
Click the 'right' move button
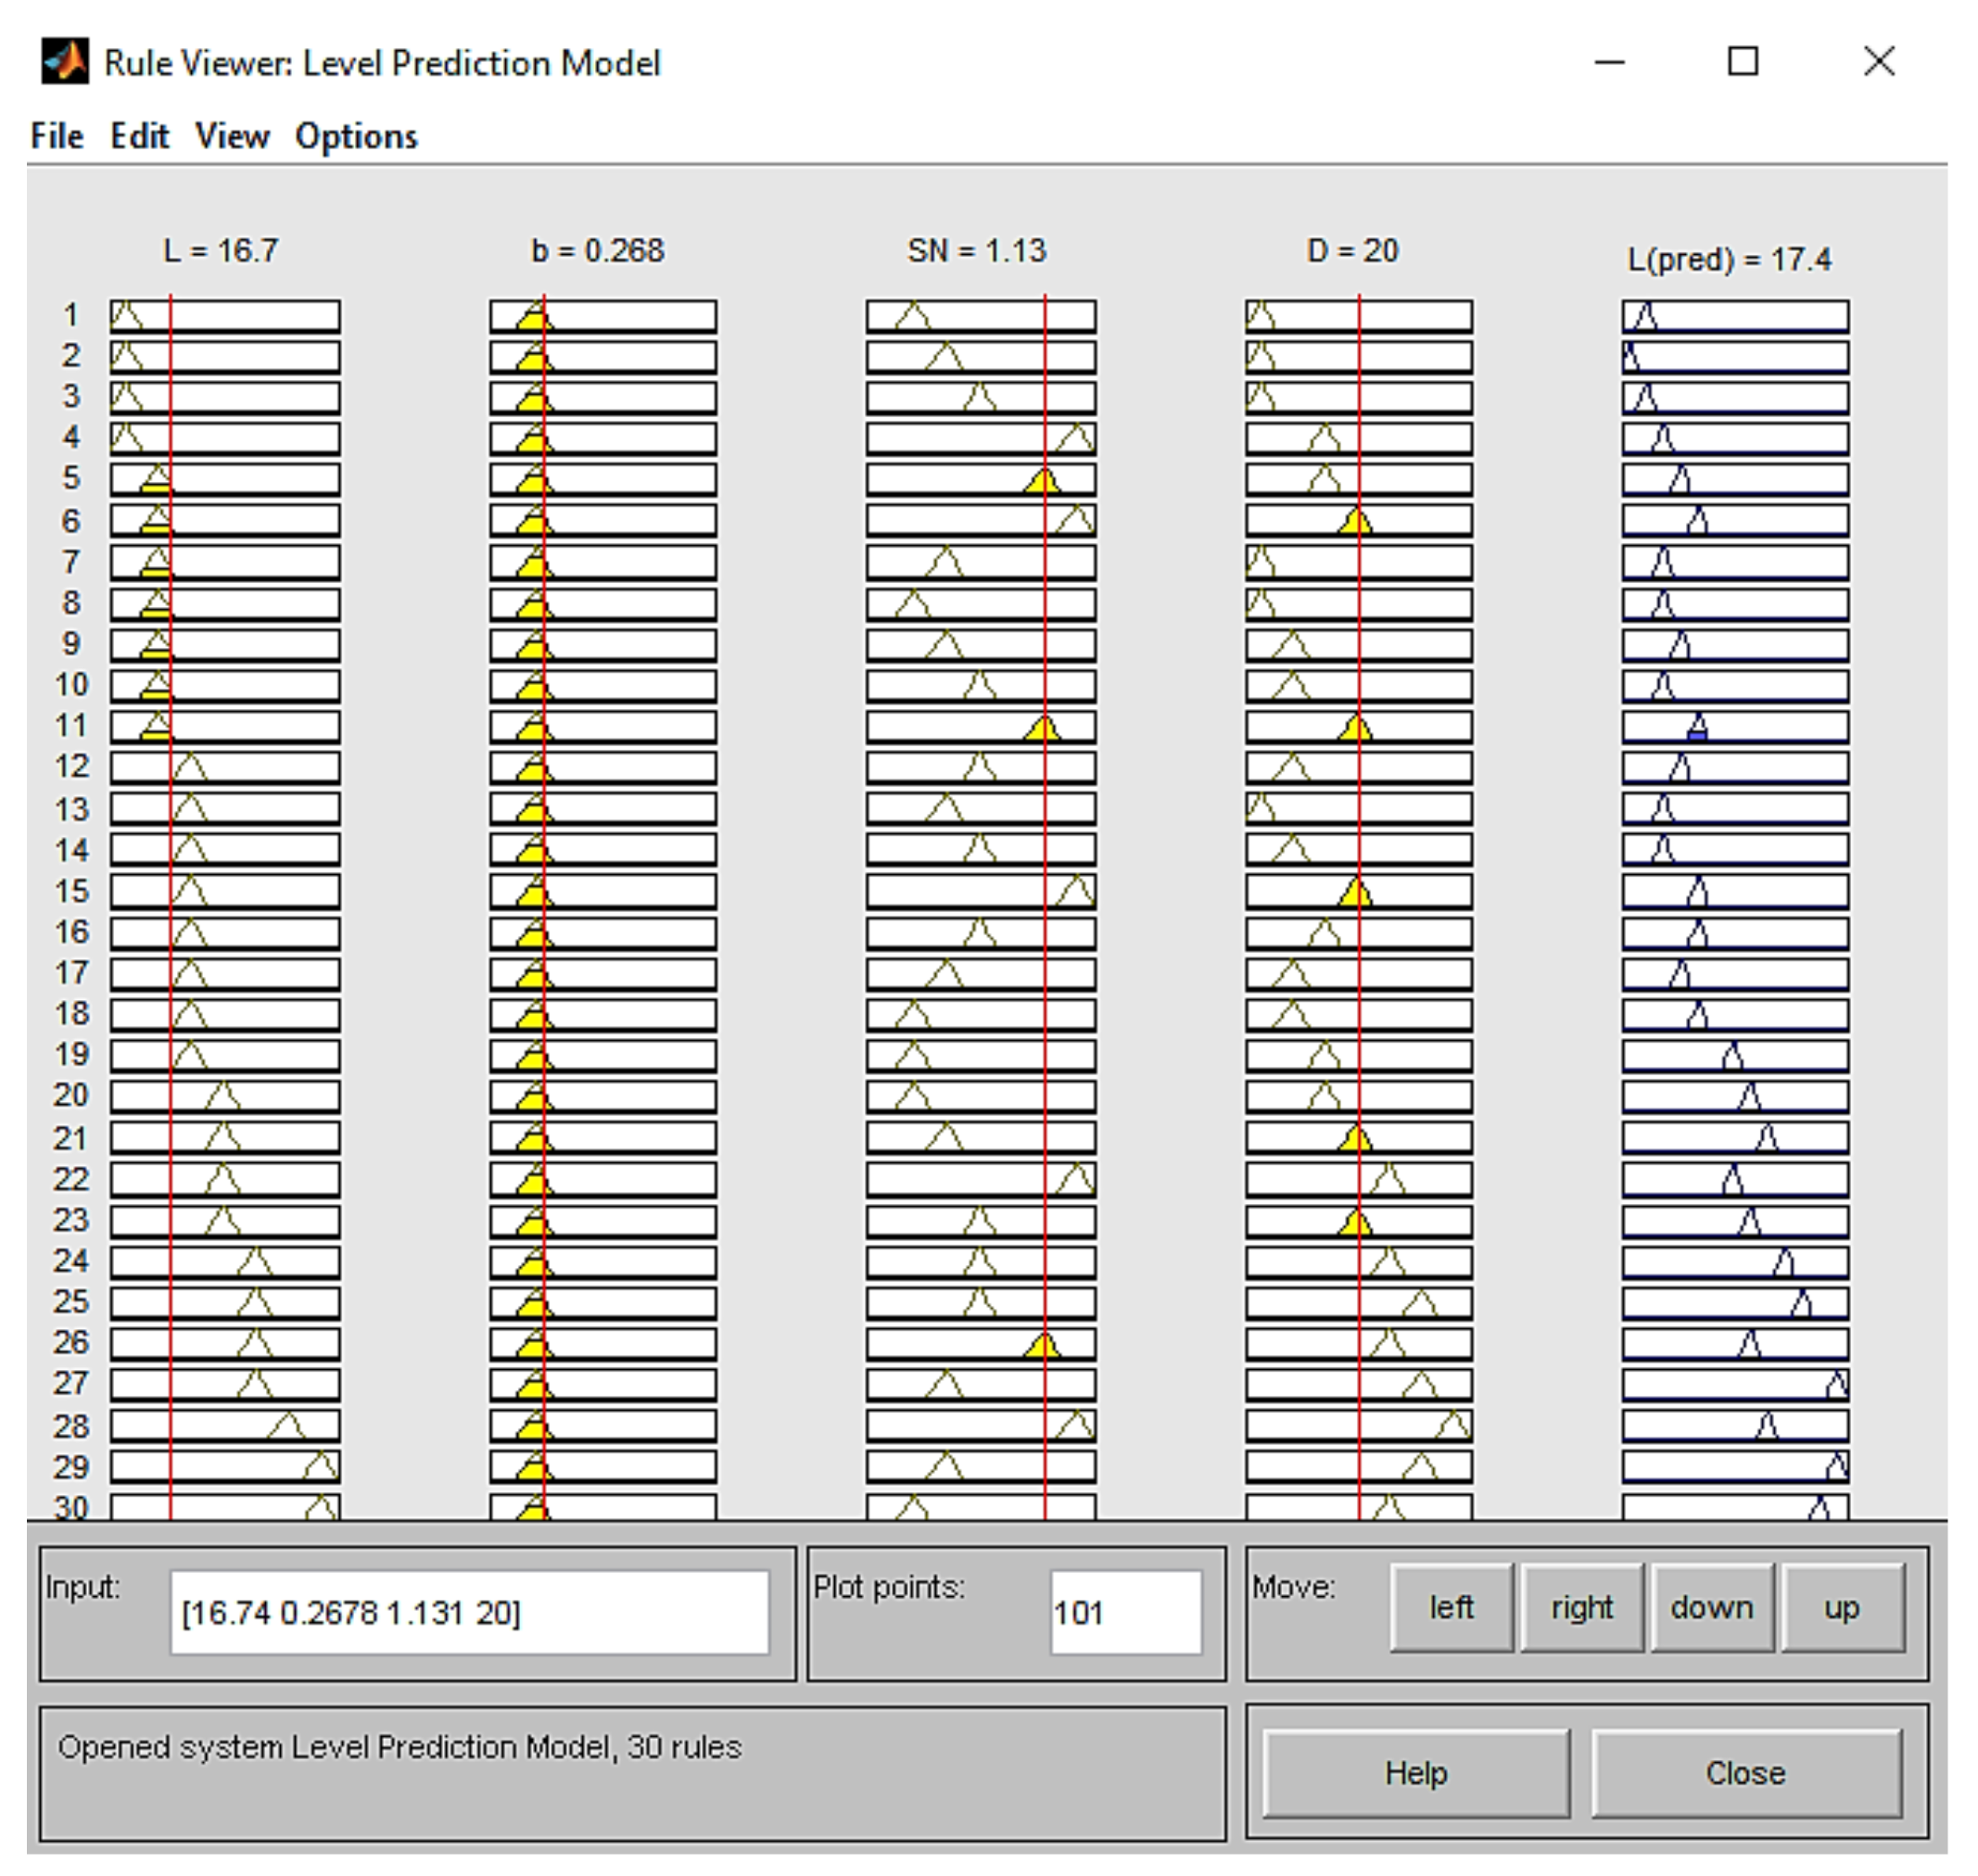[x=1581, y=1607]
